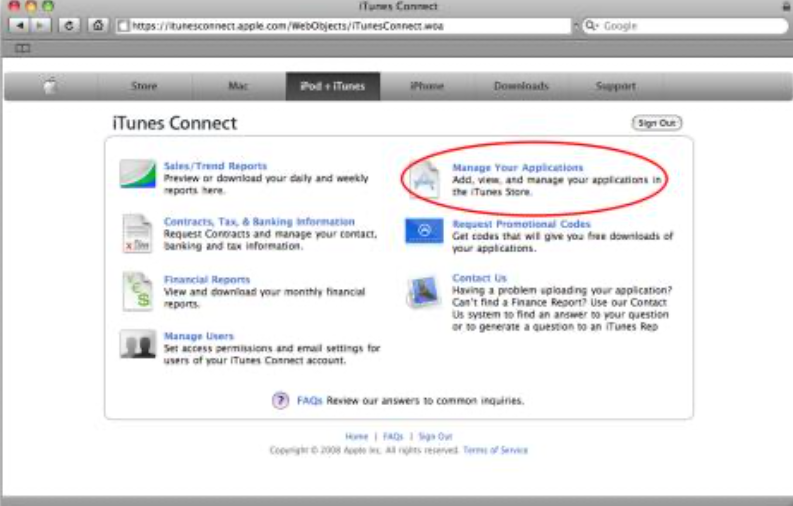Click the iTunes Connect page heading
793x506 pixels.
pos(174,123)
